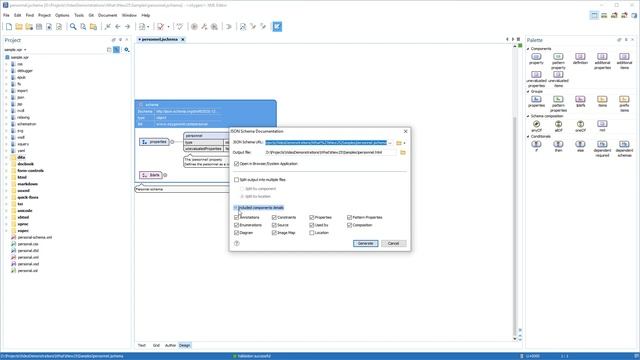Collapse the Conditionals section in Palette
The image size is (640, 360).
tap(528, 136)
